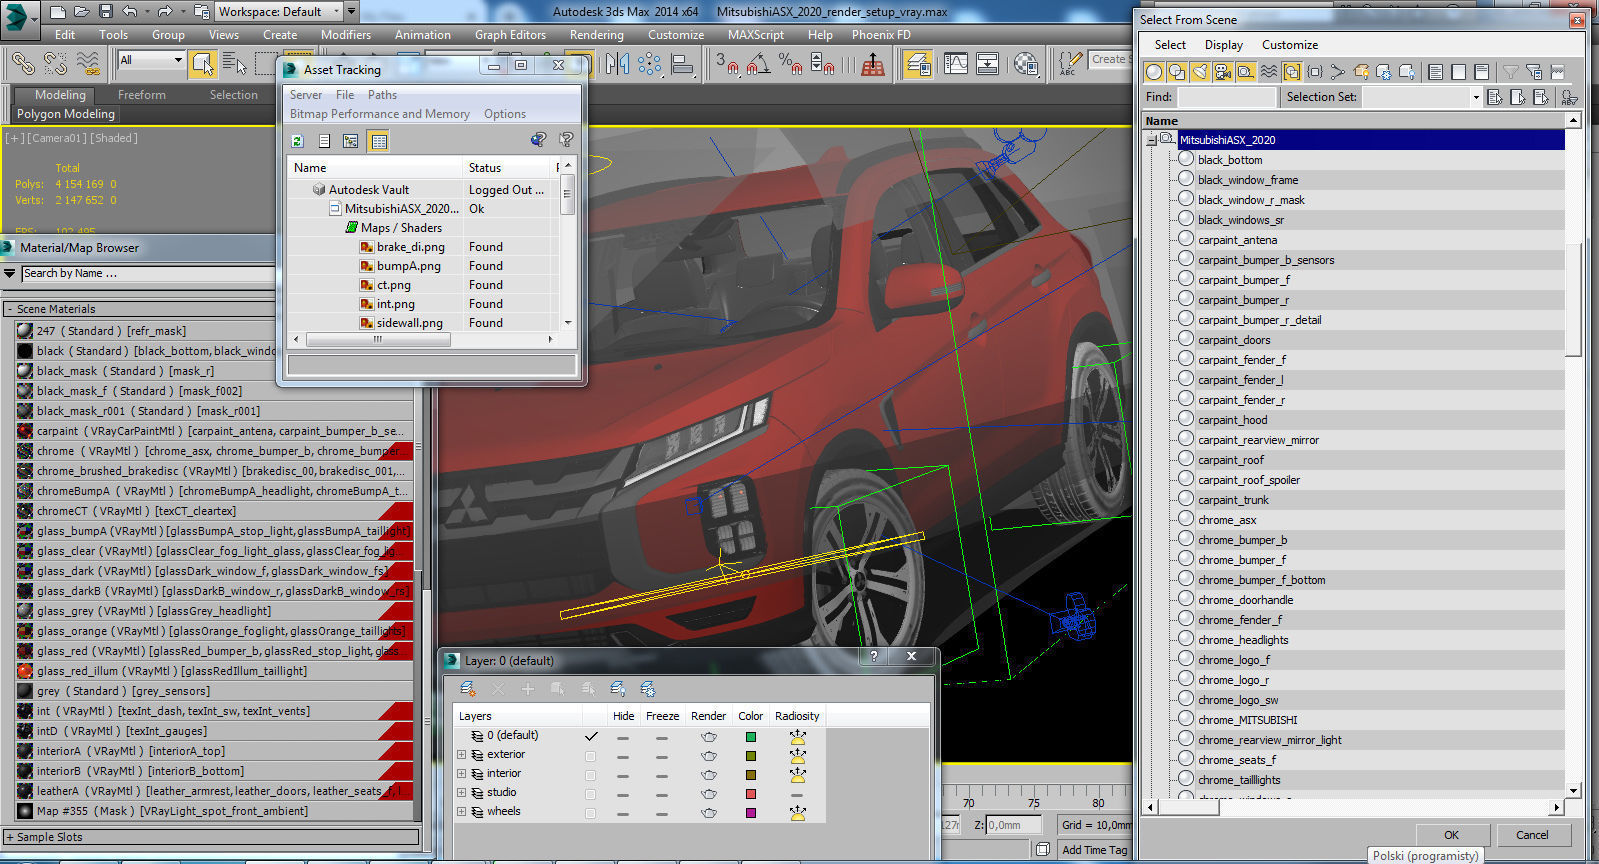Click OK in Select From Scene dialog
Viewport: 1599px width, 864px height.
coord(1451,835)
